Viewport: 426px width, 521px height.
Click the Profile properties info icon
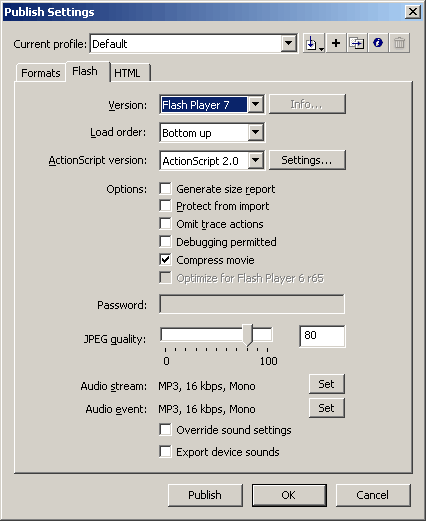(378, 43)
